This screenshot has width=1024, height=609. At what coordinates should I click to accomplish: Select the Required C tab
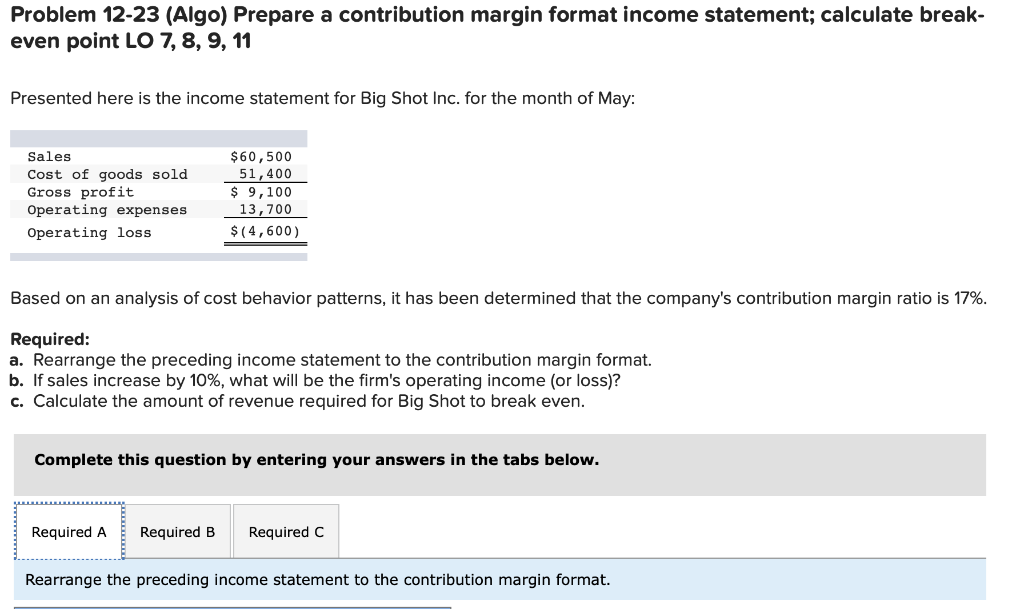(286, 531)
